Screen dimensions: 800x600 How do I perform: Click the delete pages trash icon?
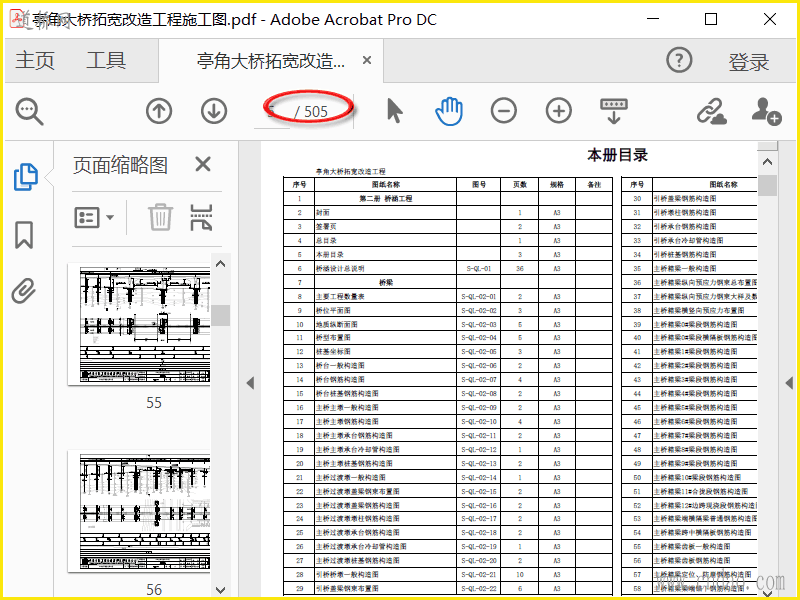point(161,217)
